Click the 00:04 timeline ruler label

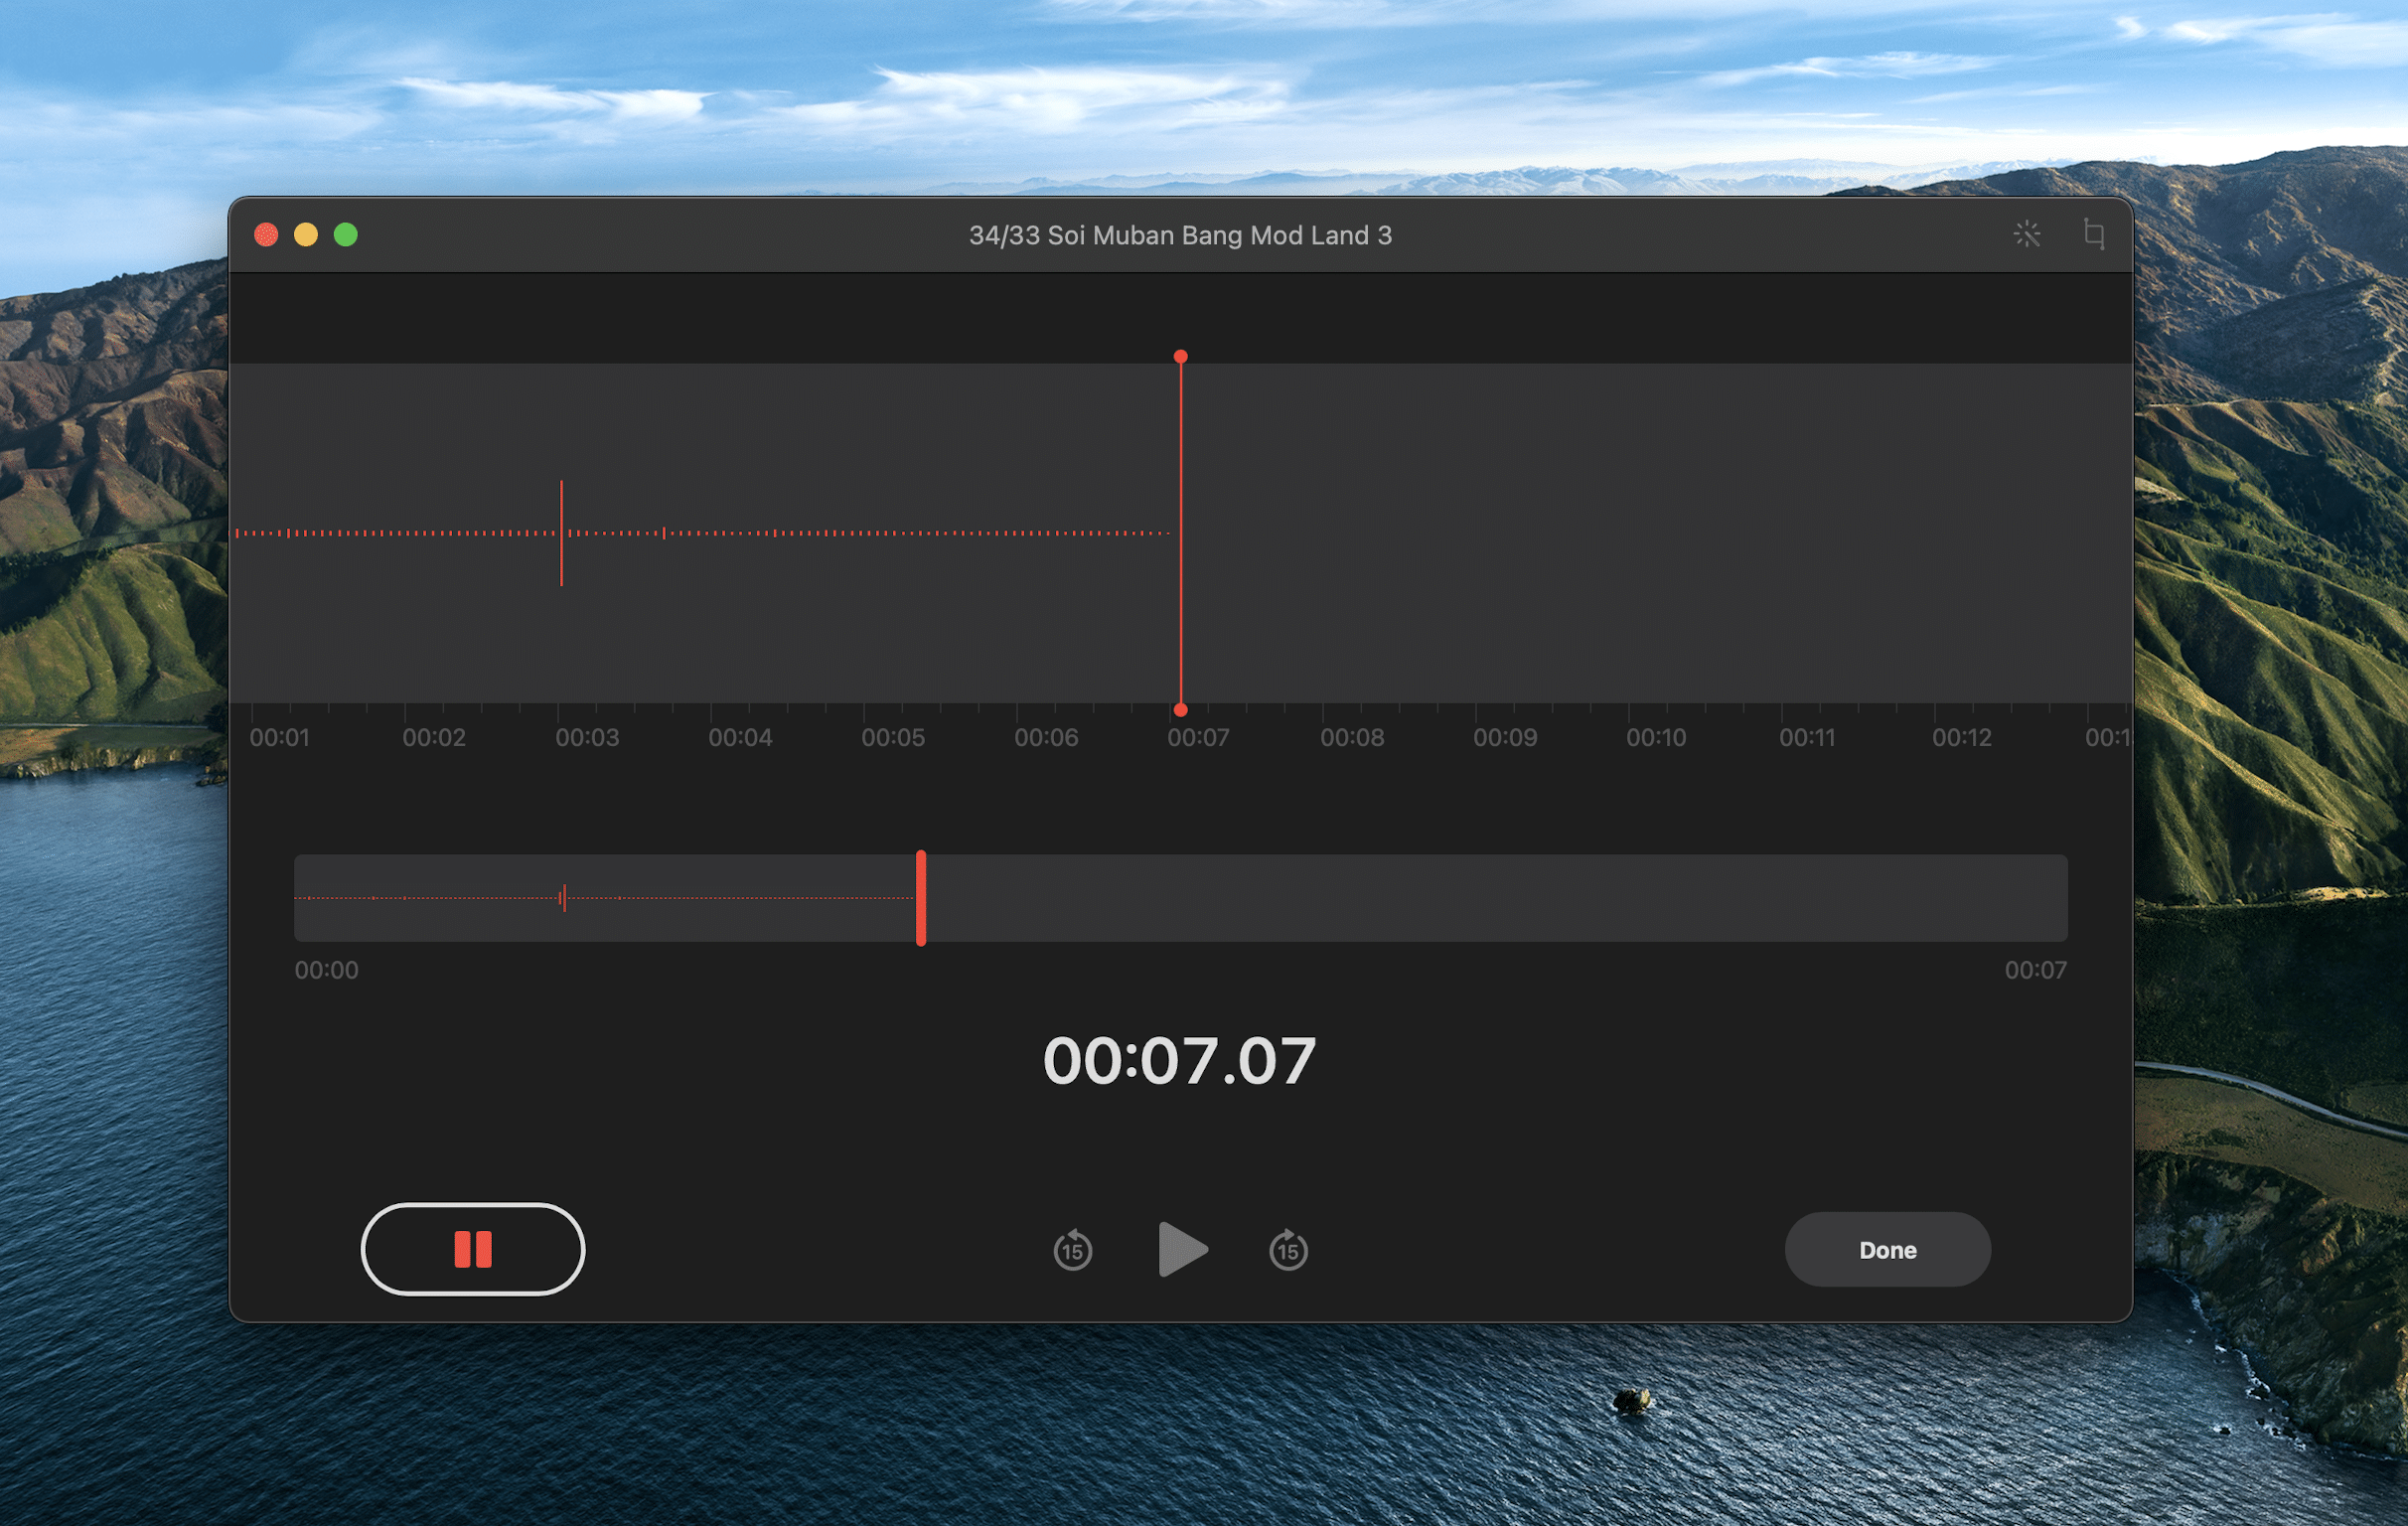point(740,738)
